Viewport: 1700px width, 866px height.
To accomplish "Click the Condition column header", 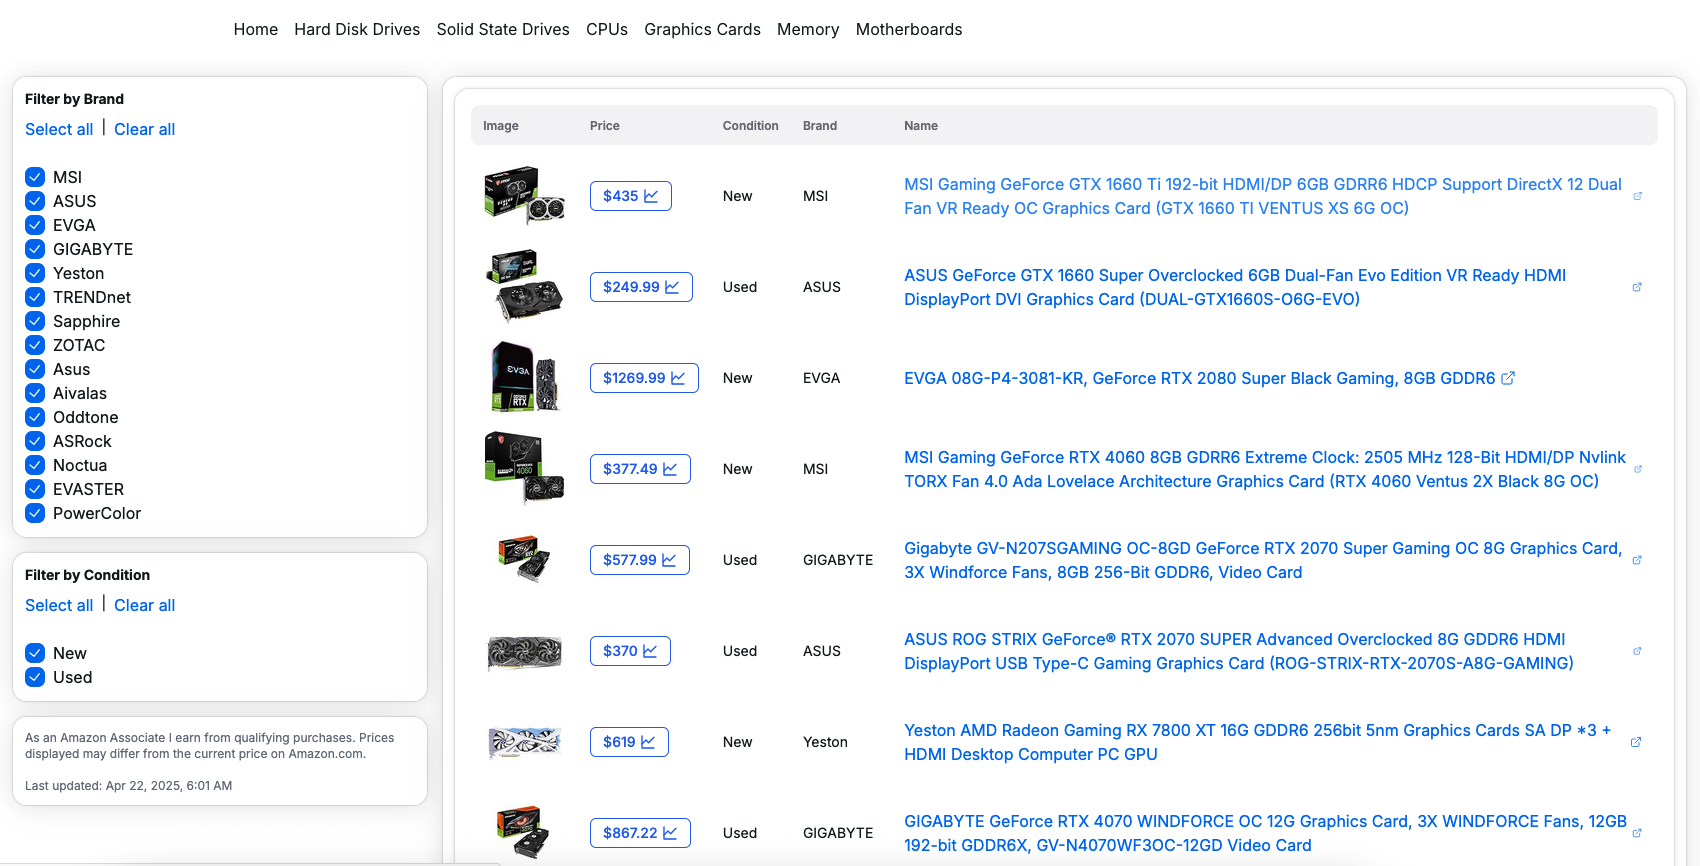I will [751, 126].
